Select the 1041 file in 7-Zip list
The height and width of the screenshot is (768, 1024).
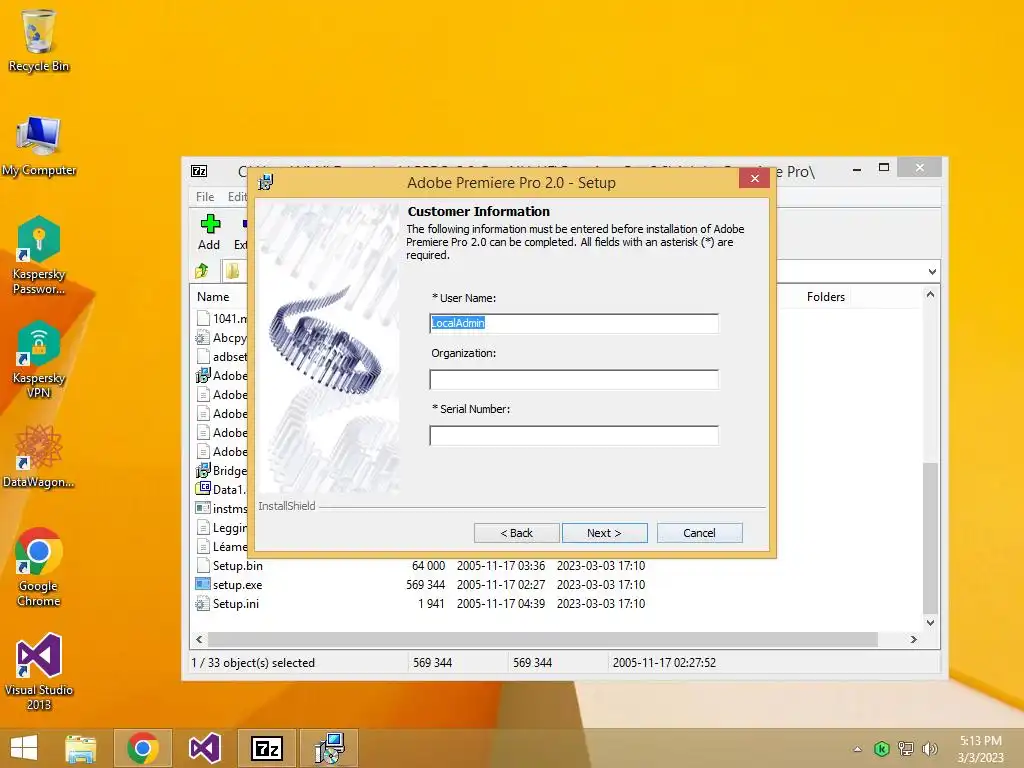(x=222, y=318)
